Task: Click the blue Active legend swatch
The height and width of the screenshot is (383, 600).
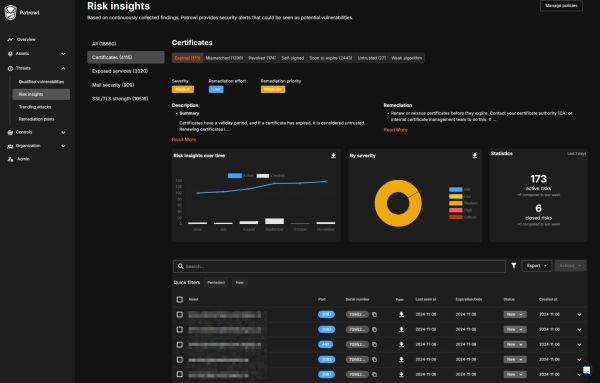Action: pyautogui.click(x=235, y=176)
